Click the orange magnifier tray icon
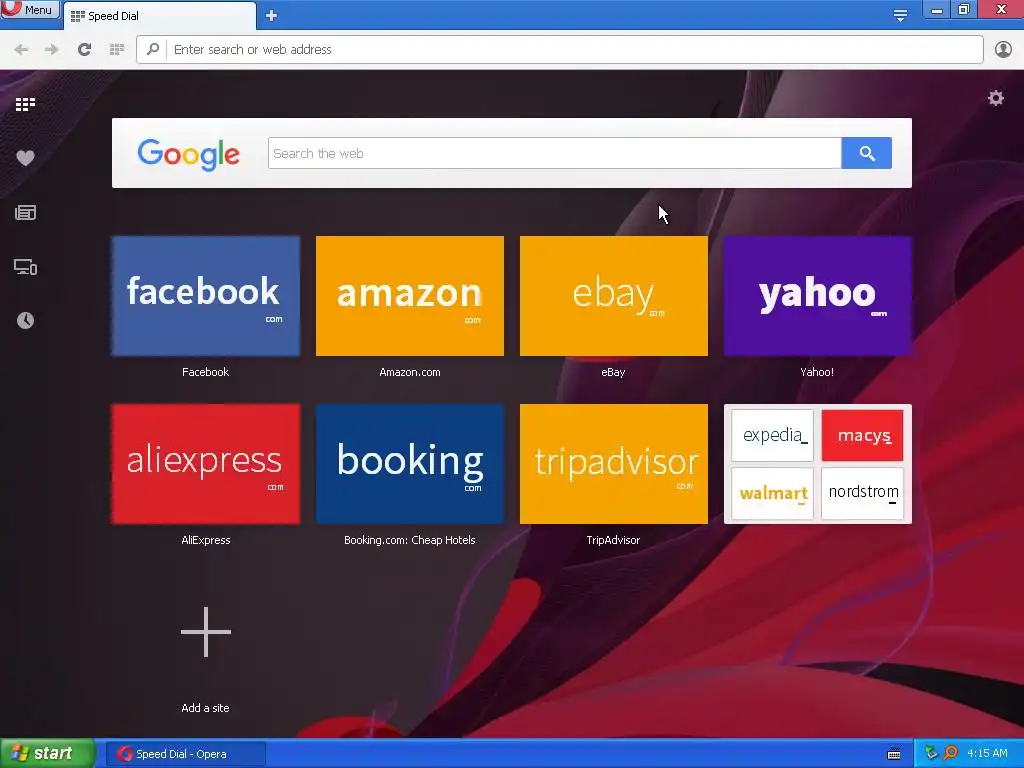The height and width of the screenshot is (768, 1024). click(x=950, y=753)
